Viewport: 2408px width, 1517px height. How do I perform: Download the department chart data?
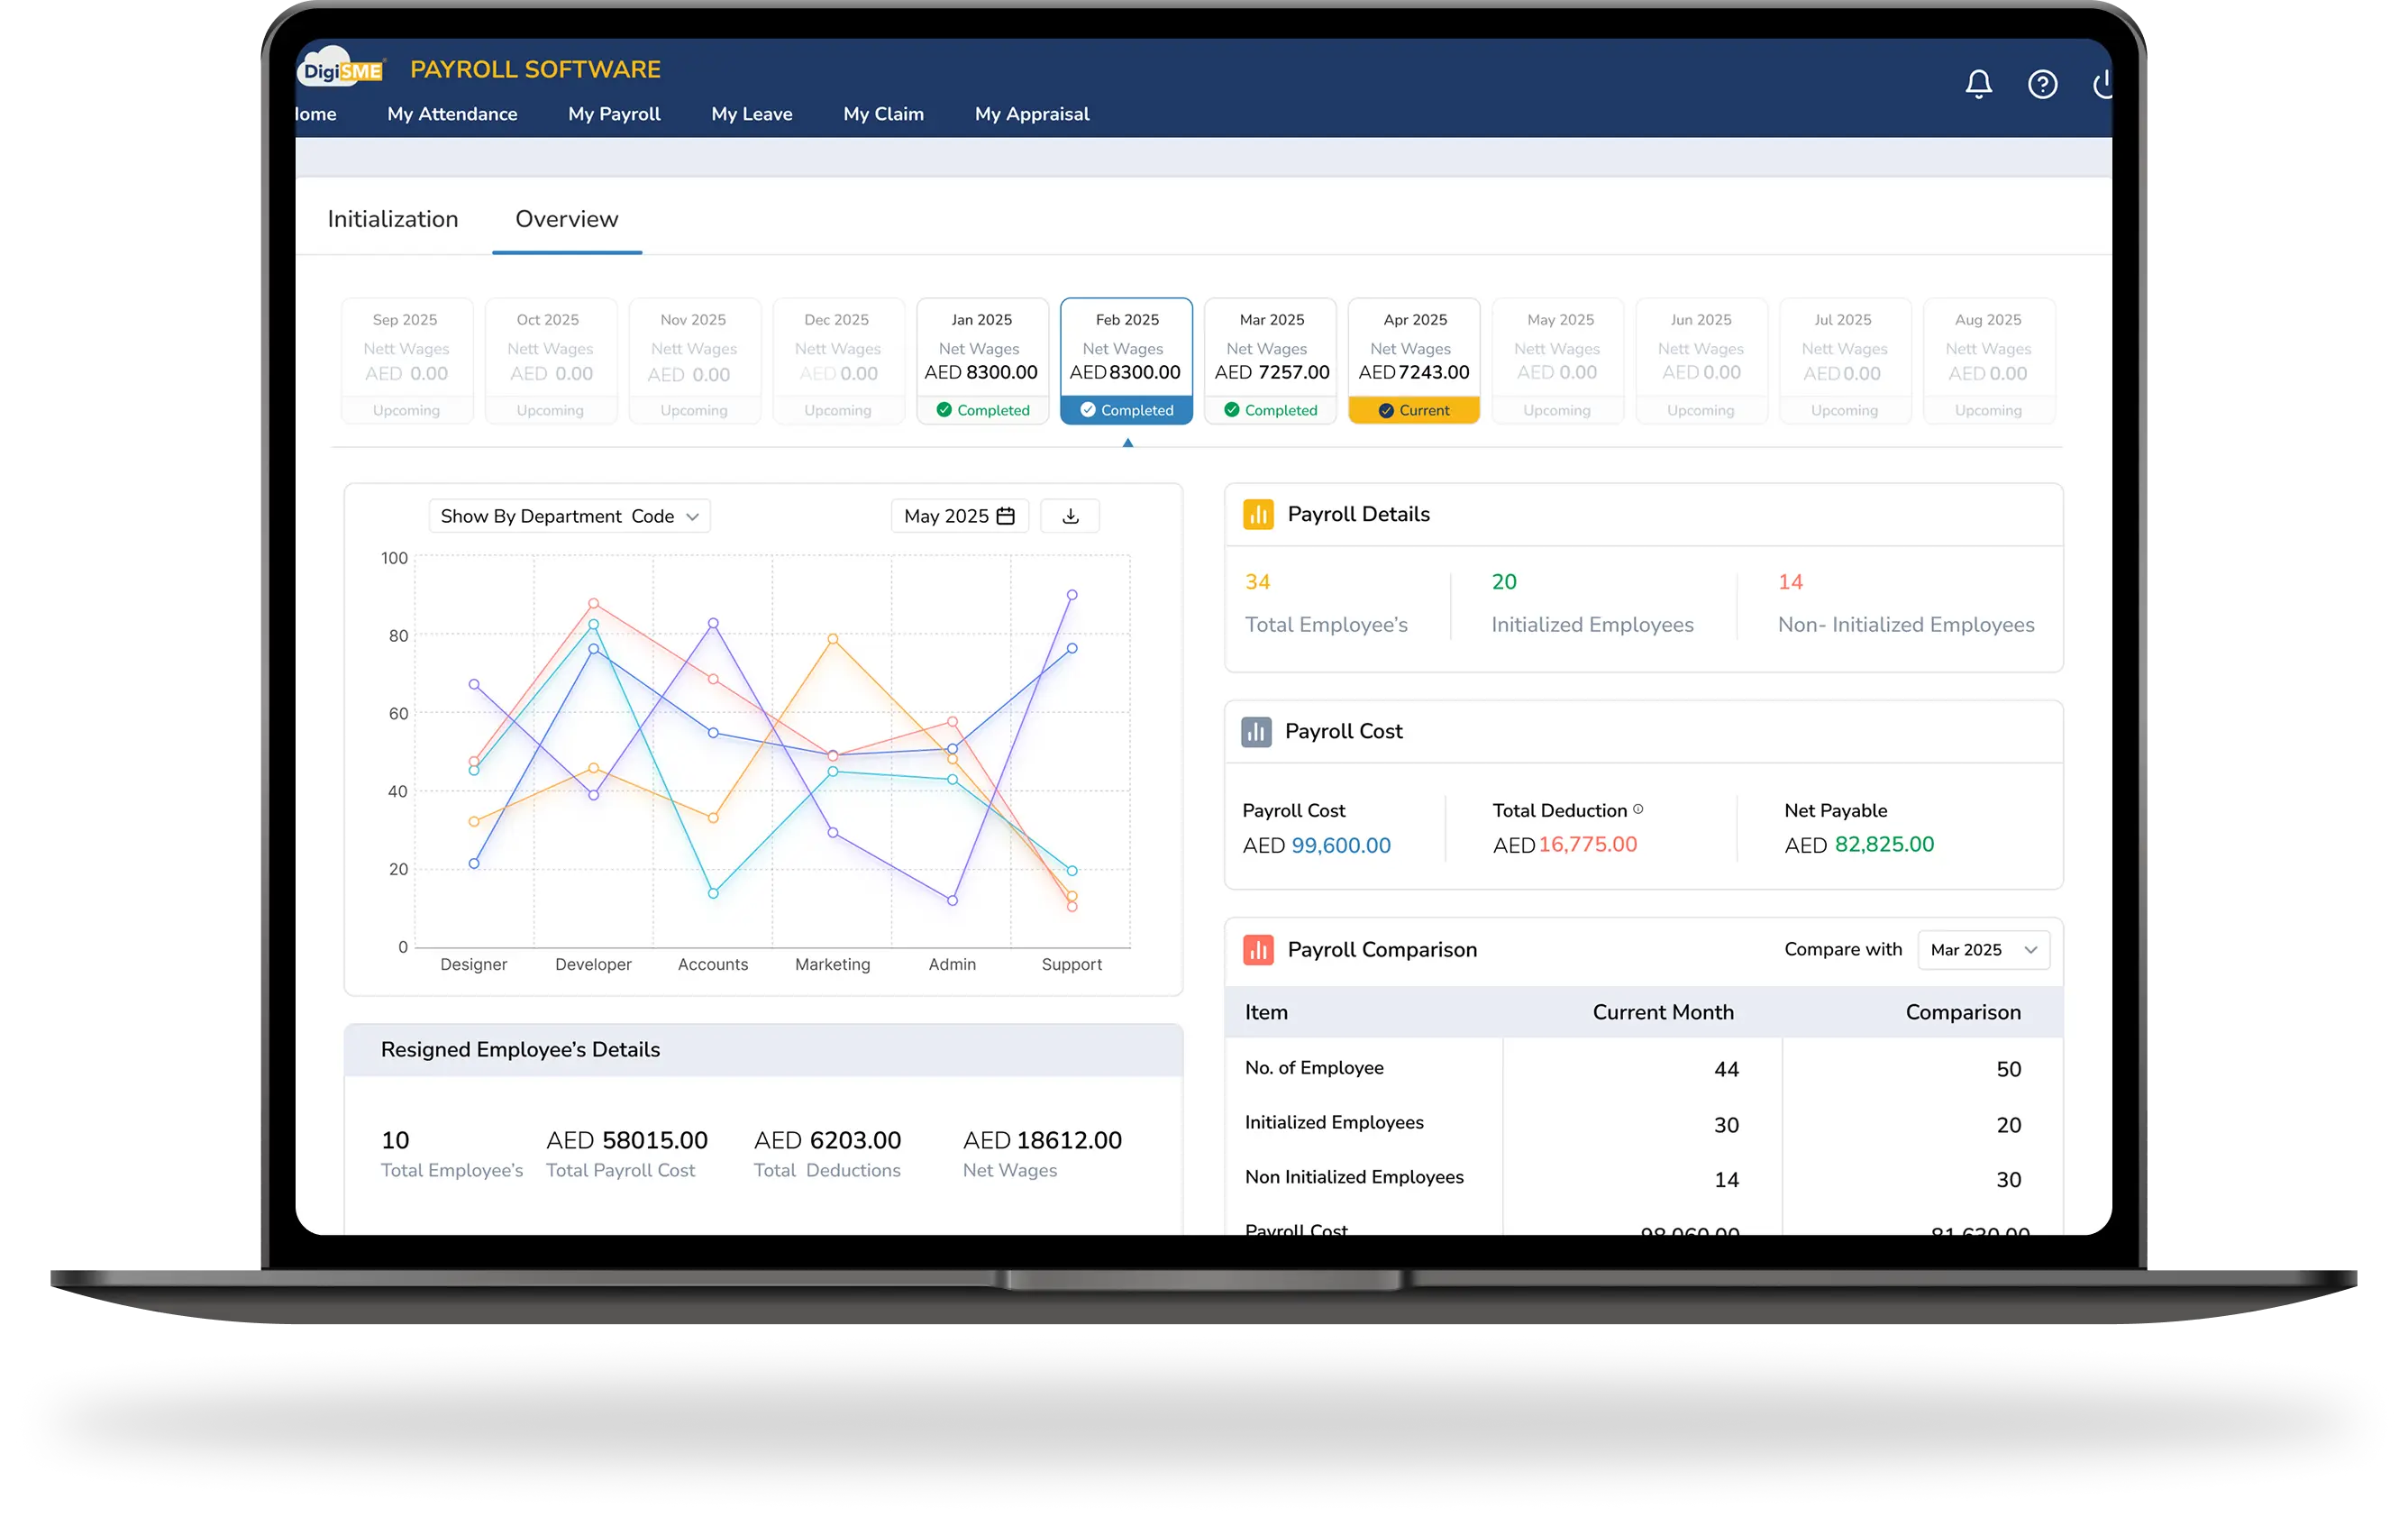[x=1069, y=515]
